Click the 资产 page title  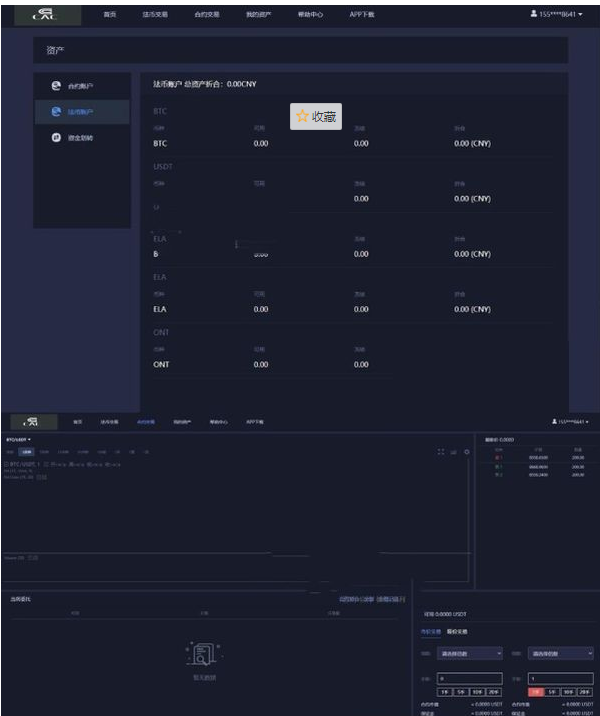[55, 50]
